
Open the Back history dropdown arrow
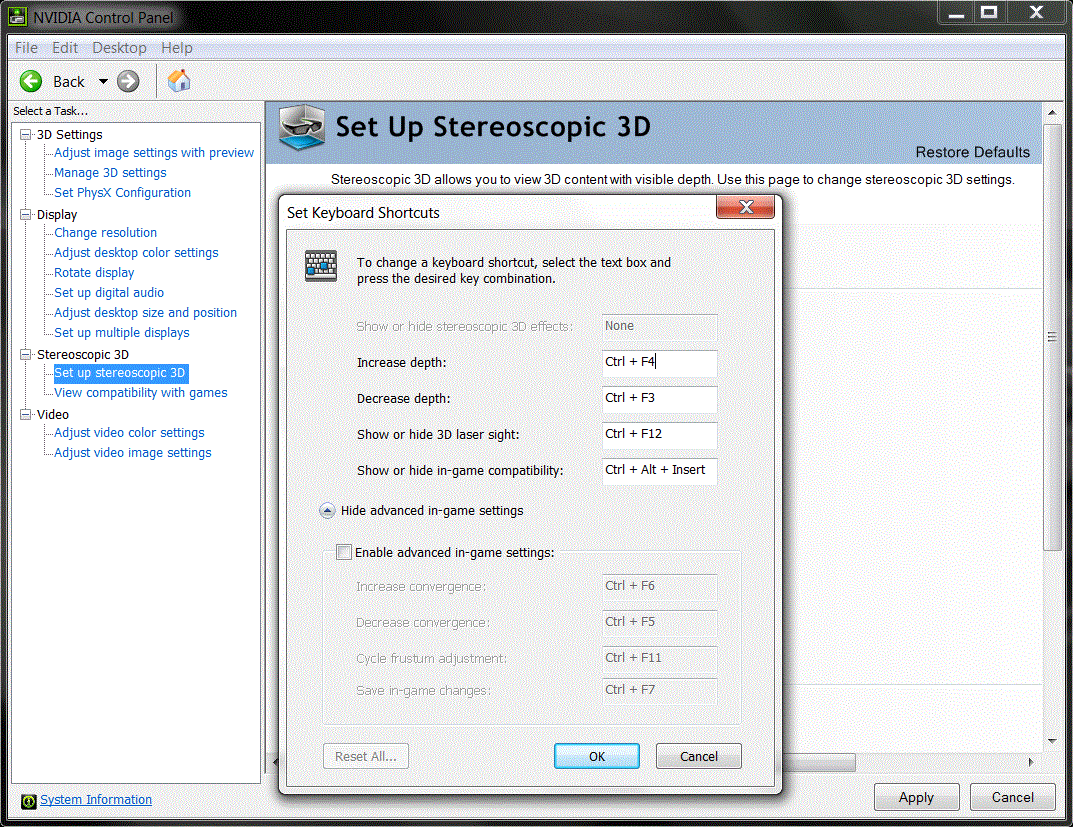point(103,81)
